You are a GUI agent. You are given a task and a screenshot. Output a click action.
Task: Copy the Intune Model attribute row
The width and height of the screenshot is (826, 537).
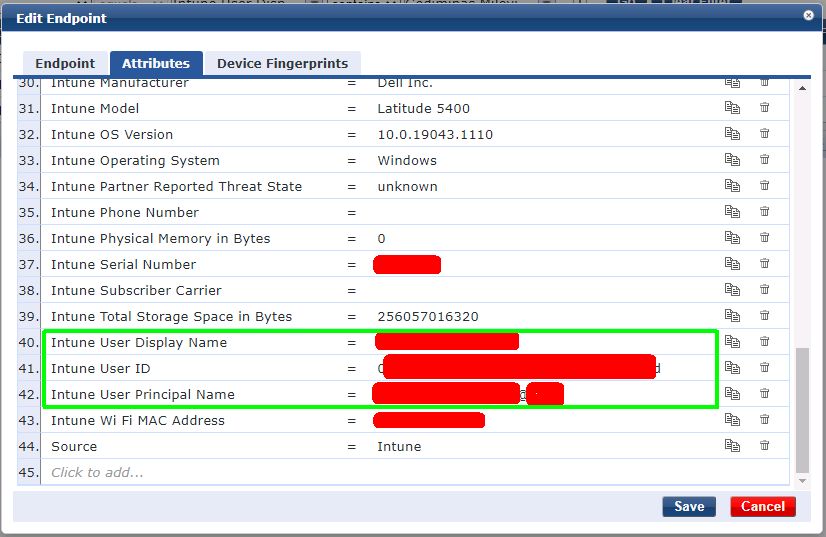(732, 108)
